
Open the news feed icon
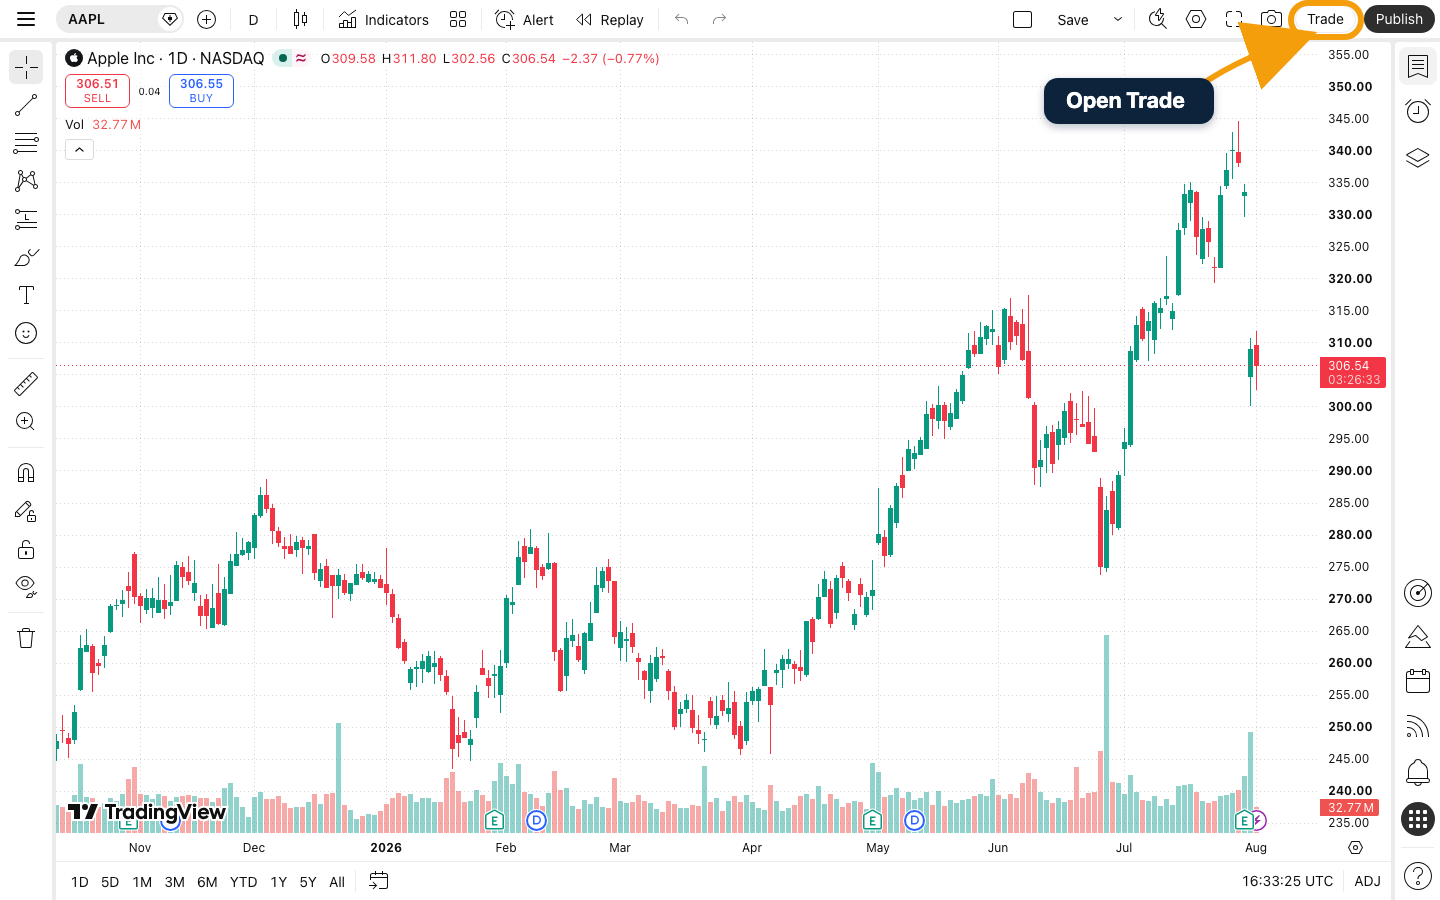1417,727
